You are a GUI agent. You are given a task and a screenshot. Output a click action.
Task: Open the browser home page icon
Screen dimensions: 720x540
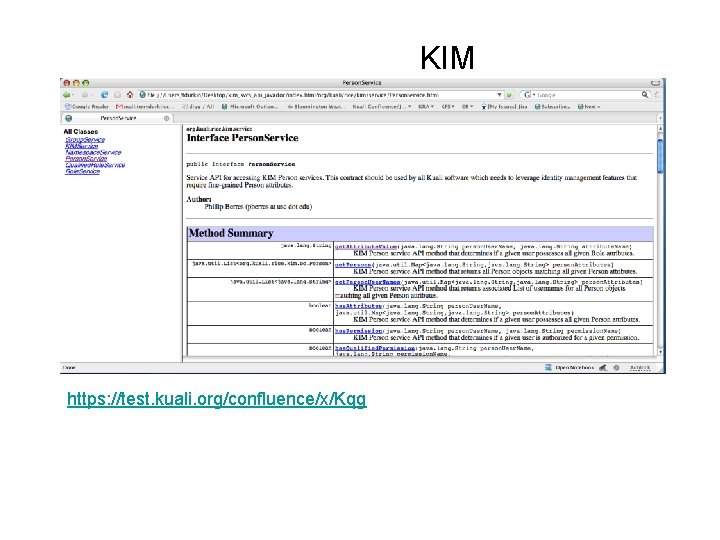pyautogui.click(x=130, y=95)
